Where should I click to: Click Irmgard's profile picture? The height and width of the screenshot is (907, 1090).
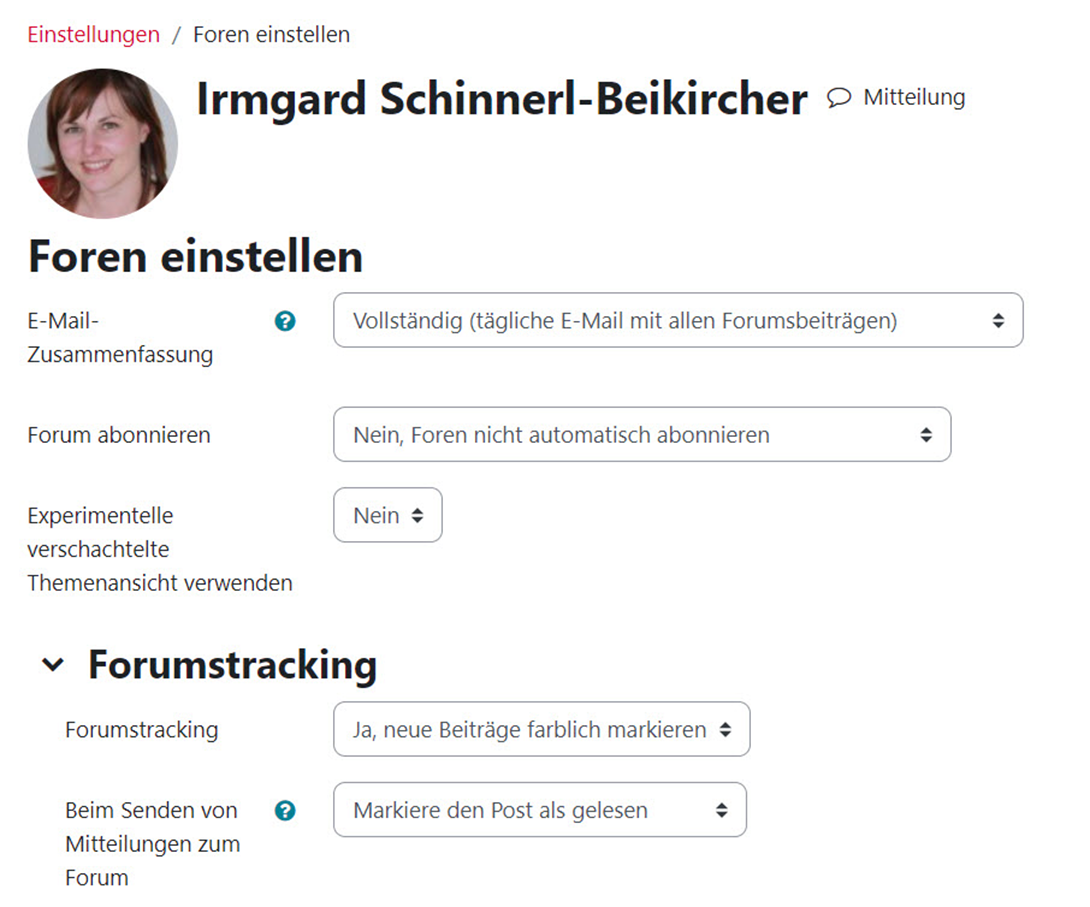[x=102, y=143]
